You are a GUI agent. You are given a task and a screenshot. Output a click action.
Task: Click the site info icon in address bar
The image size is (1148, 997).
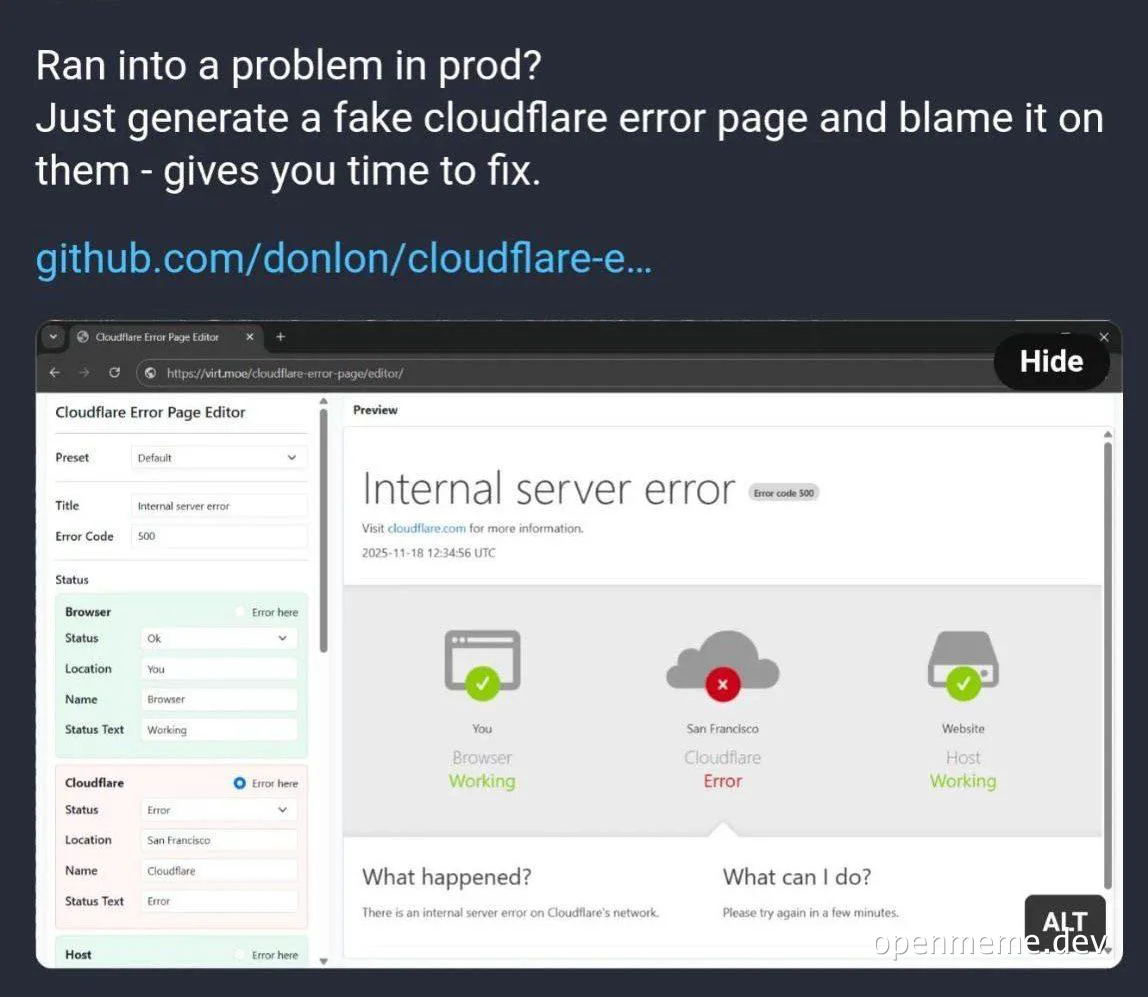point(151,373)
